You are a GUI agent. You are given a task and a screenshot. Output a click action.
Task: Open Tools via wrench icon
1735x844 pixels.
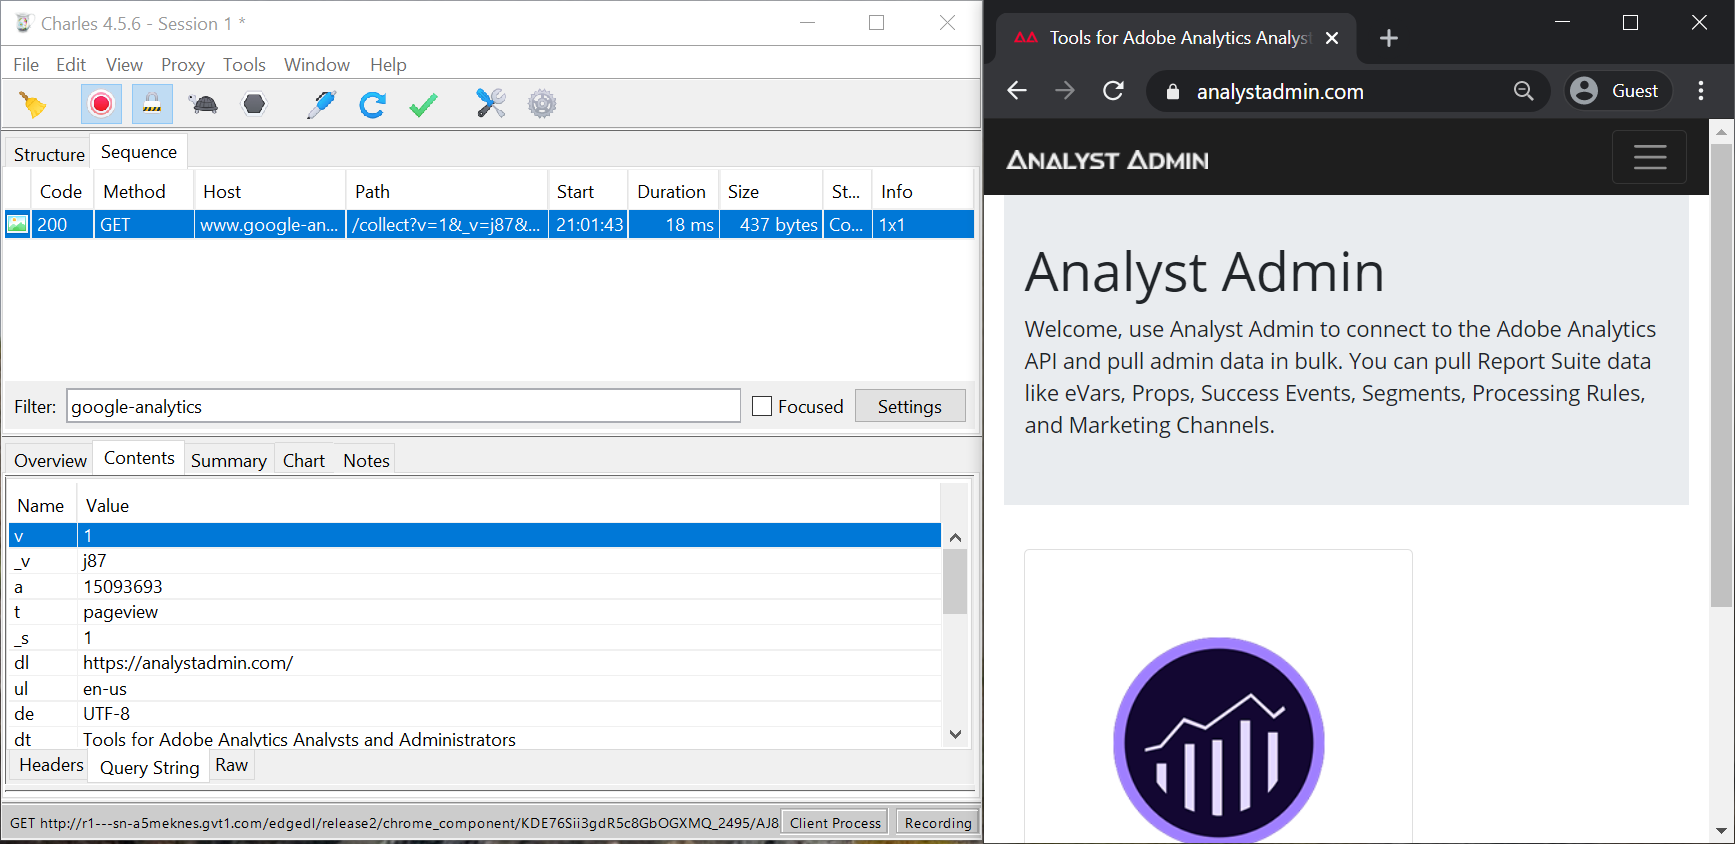coord(490,104)
